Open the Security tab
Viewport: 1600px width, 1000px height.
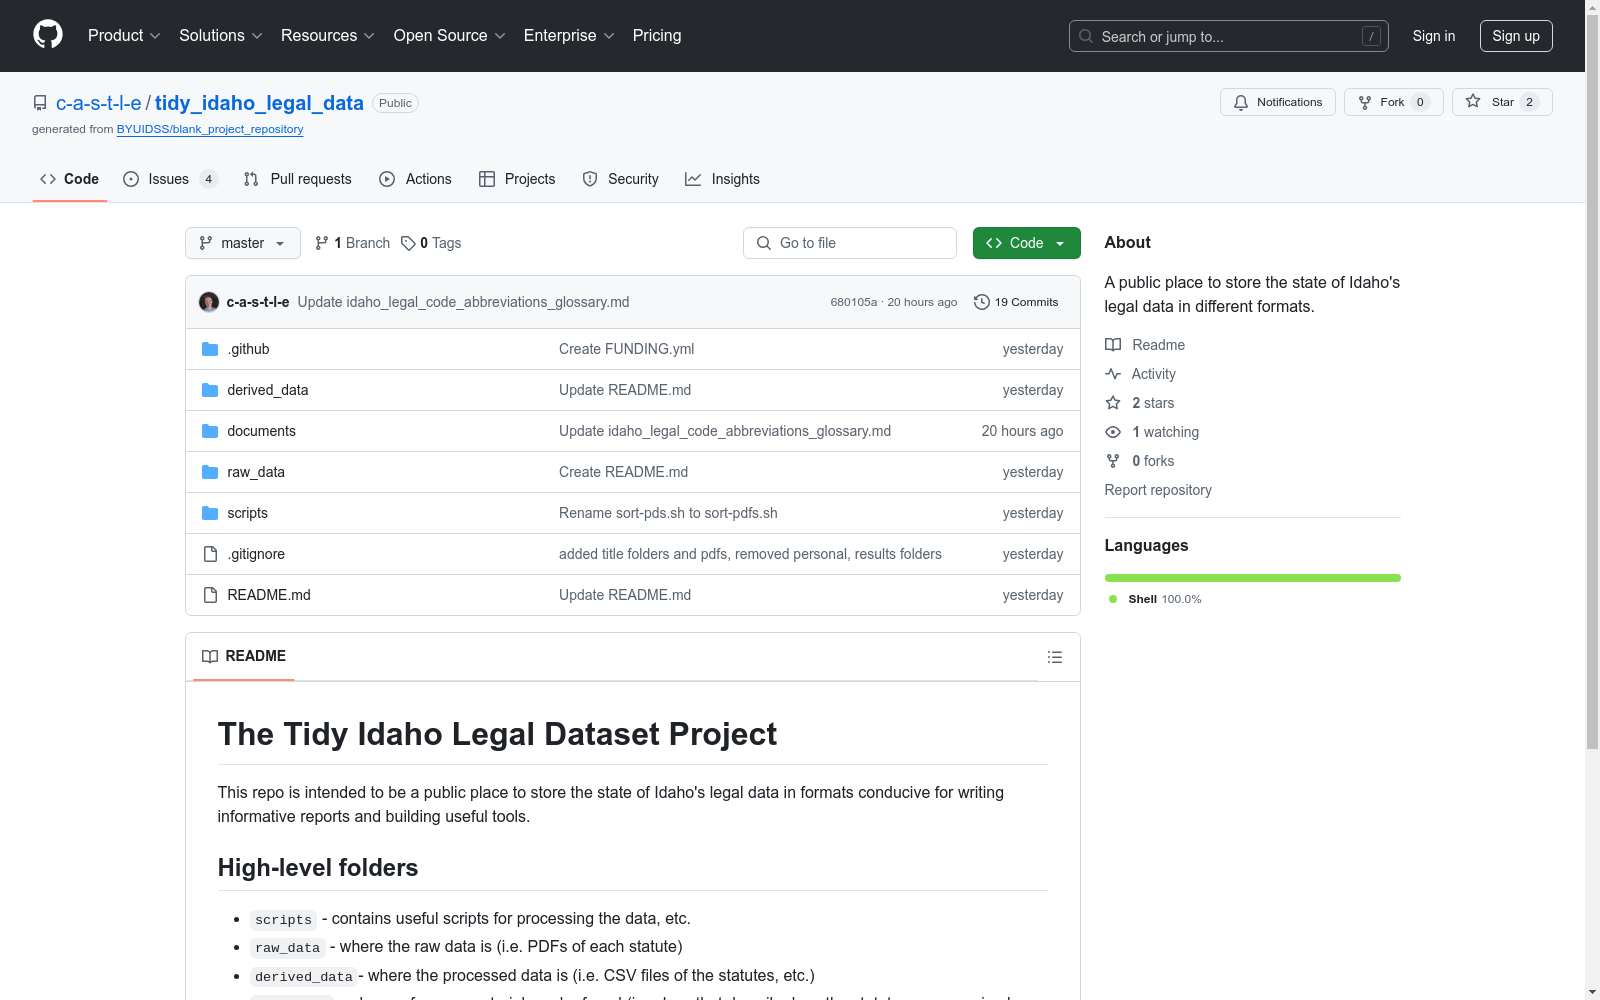(620, 179)
